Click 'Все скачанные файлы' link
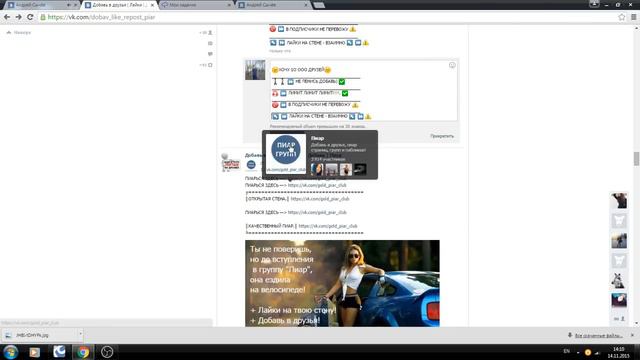640x360 pixels. (x=598, y=336)
